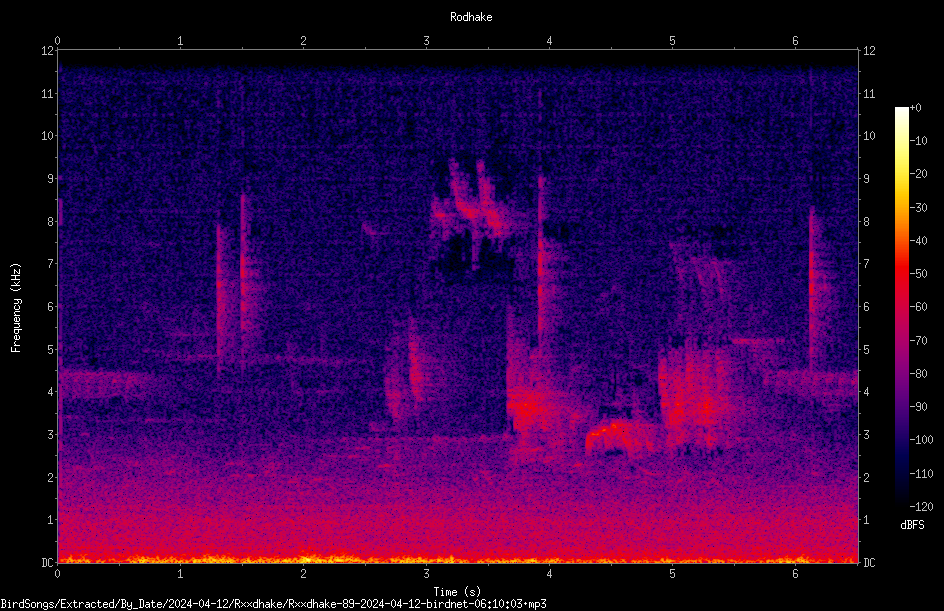This screenshot has width=944, height=611.
Task: Click the Time (s) axis label
Action: (x=457, y=592)
